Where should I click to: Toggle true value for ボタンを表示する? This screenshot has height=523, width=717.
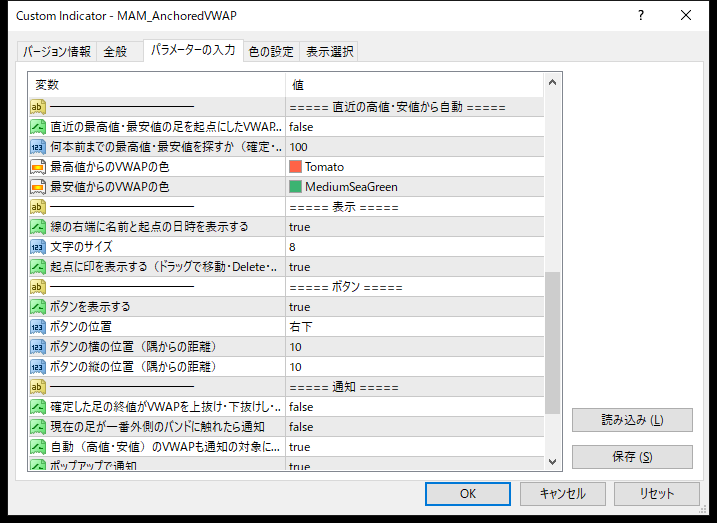click(x=415, y=307)
